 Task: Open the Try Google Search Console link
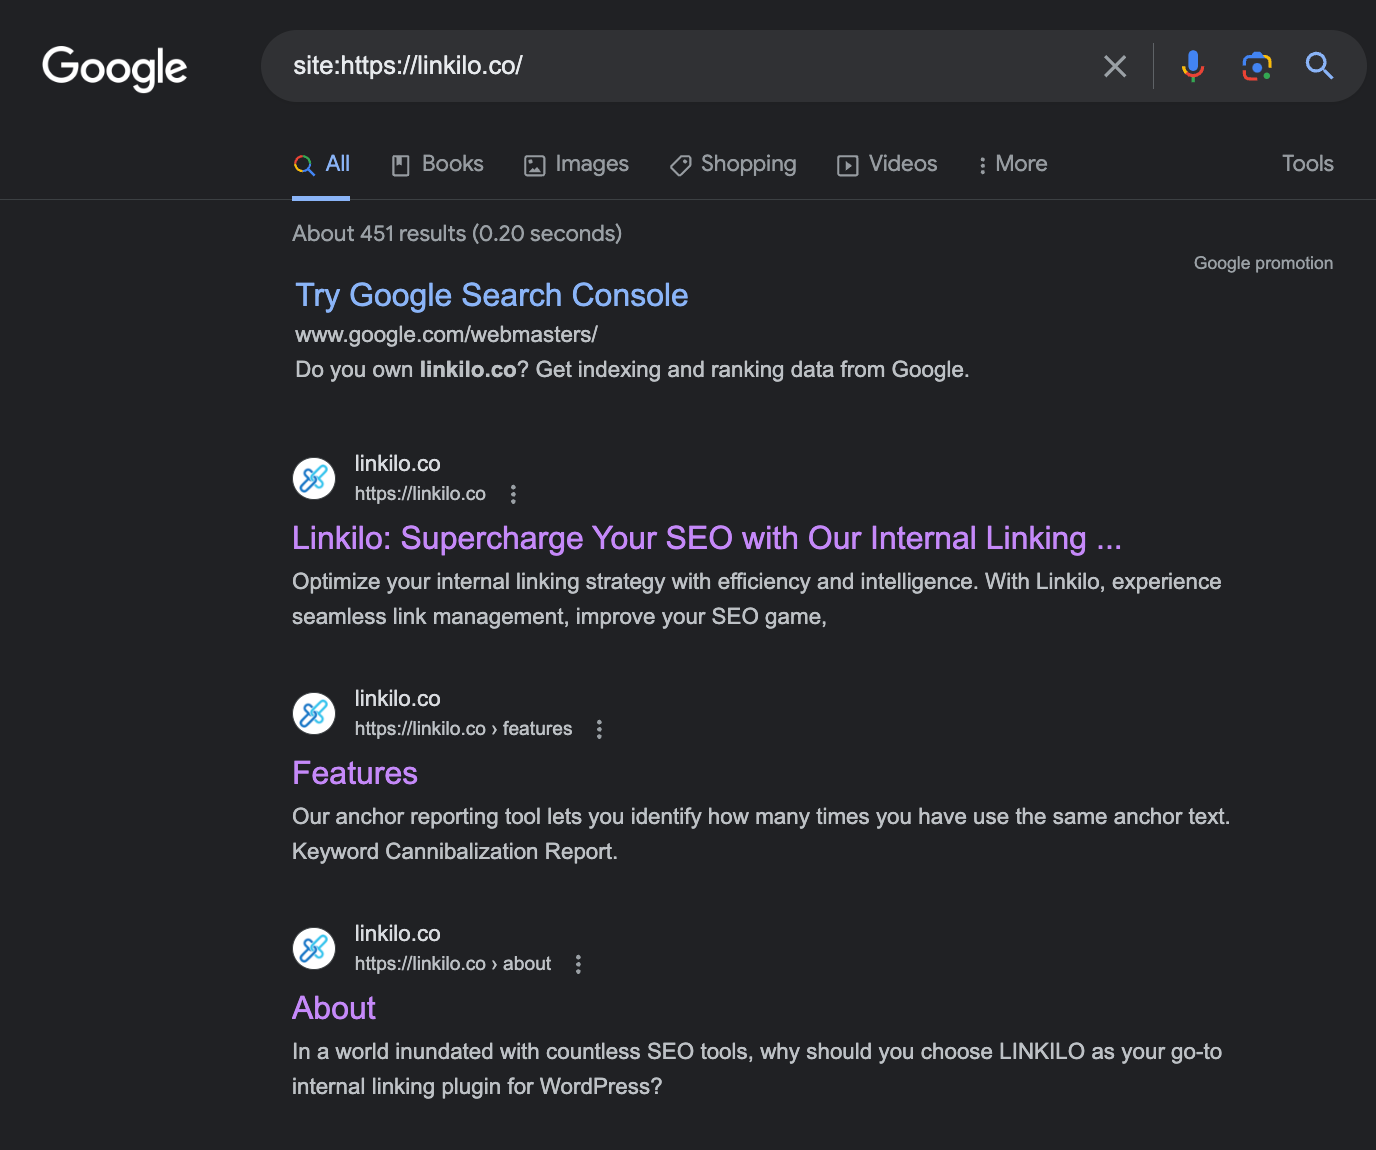[491, 295]
